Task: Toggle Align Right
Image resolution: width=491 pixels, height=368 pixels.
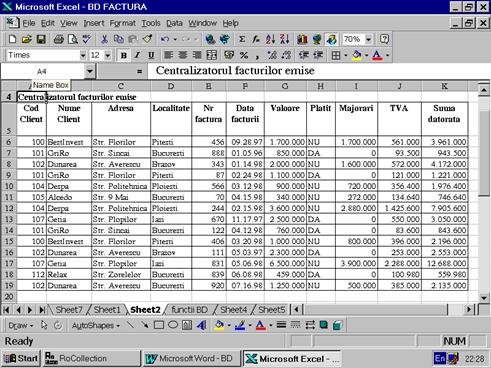Action: [x=197, y=55]
